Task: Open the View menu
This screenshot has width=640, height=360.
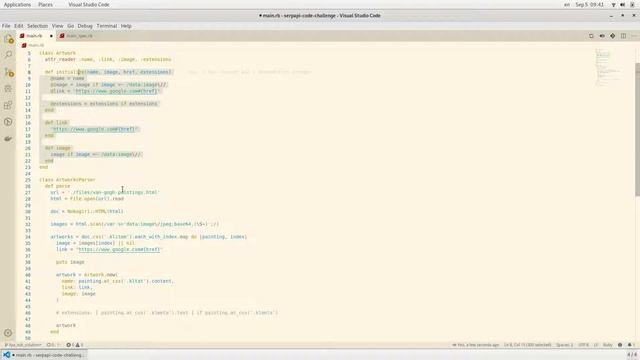Action: tap(58, 26)
